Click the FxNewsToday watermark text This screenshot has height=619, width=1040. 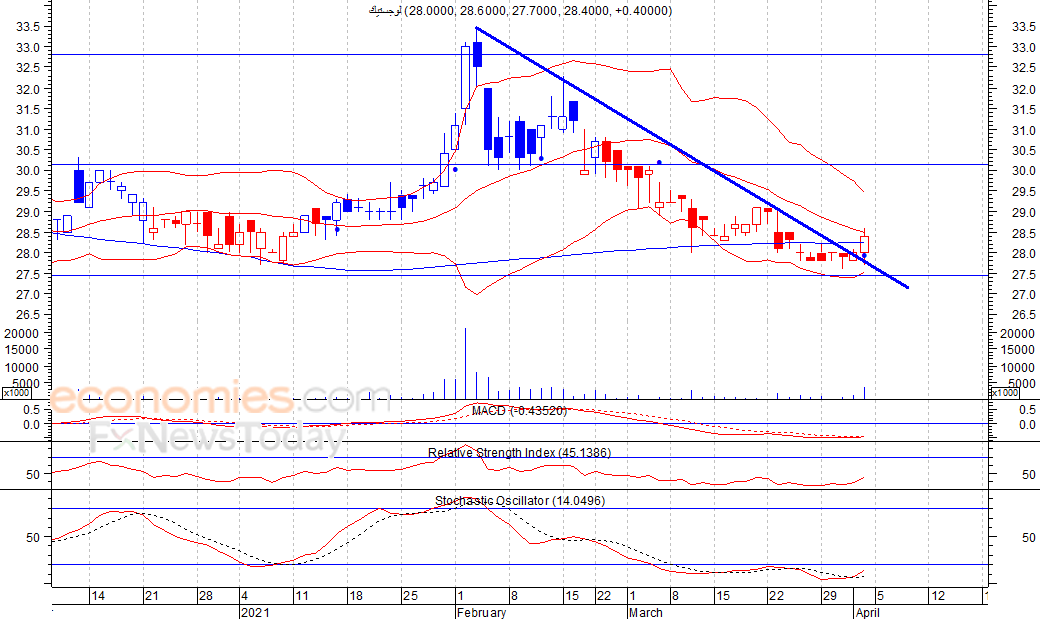tap(217, 437)
